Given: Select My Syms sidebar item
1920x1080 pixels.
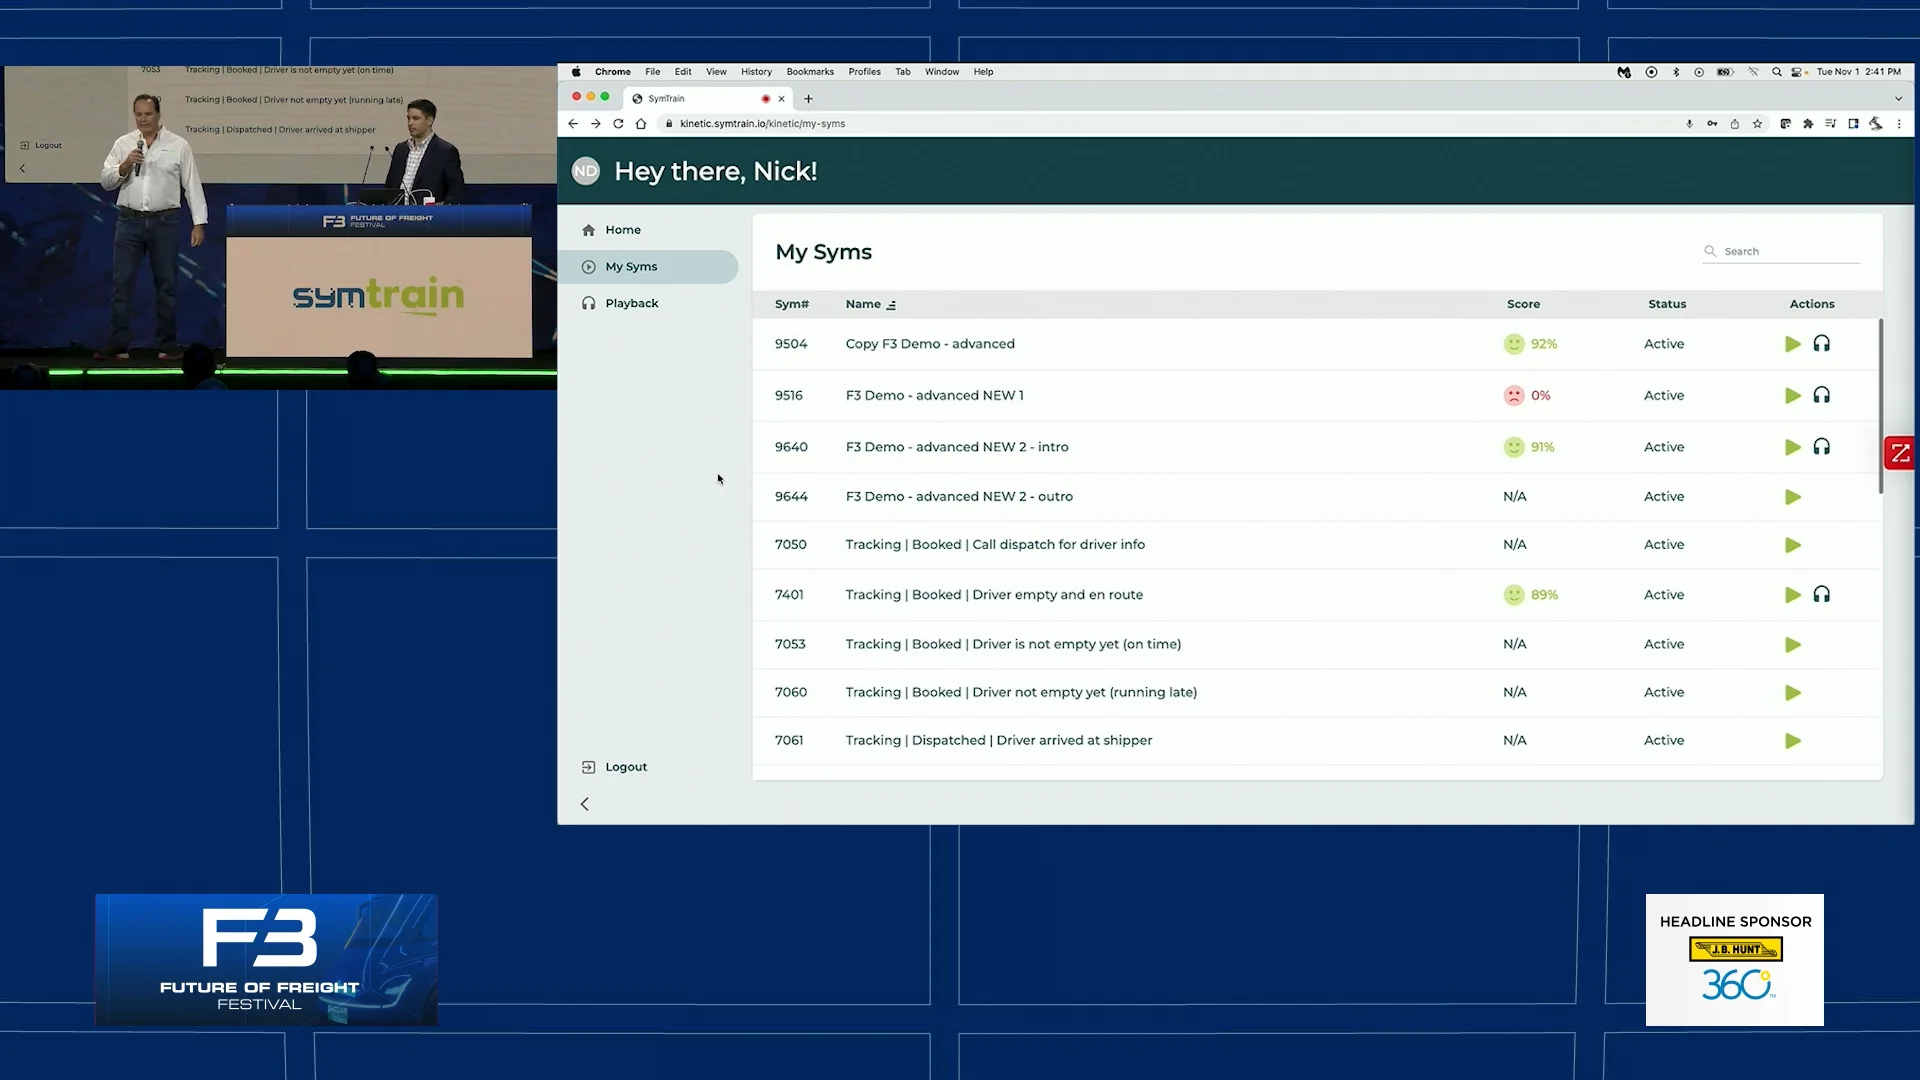Looking at the screenshot, I should tap(648, 267).
